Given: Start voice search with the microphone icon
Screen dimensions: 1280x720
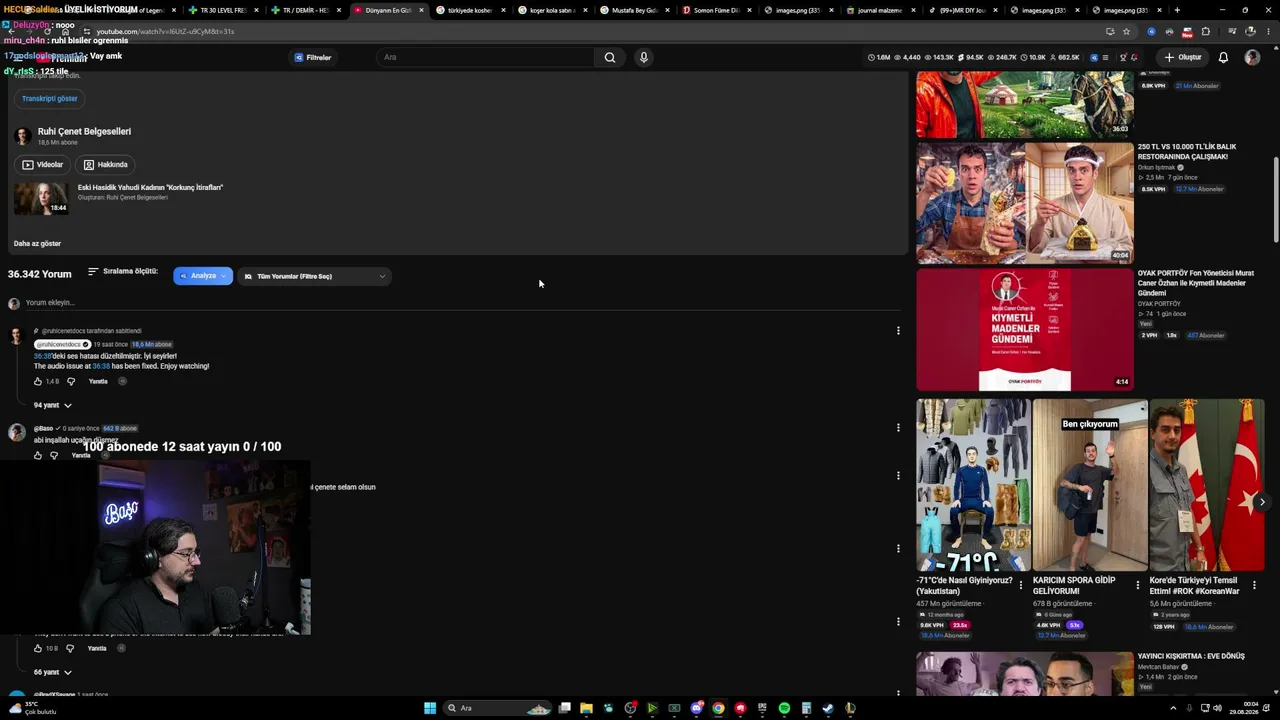Looking at the screenshot, I should click(x=644, y=57).
